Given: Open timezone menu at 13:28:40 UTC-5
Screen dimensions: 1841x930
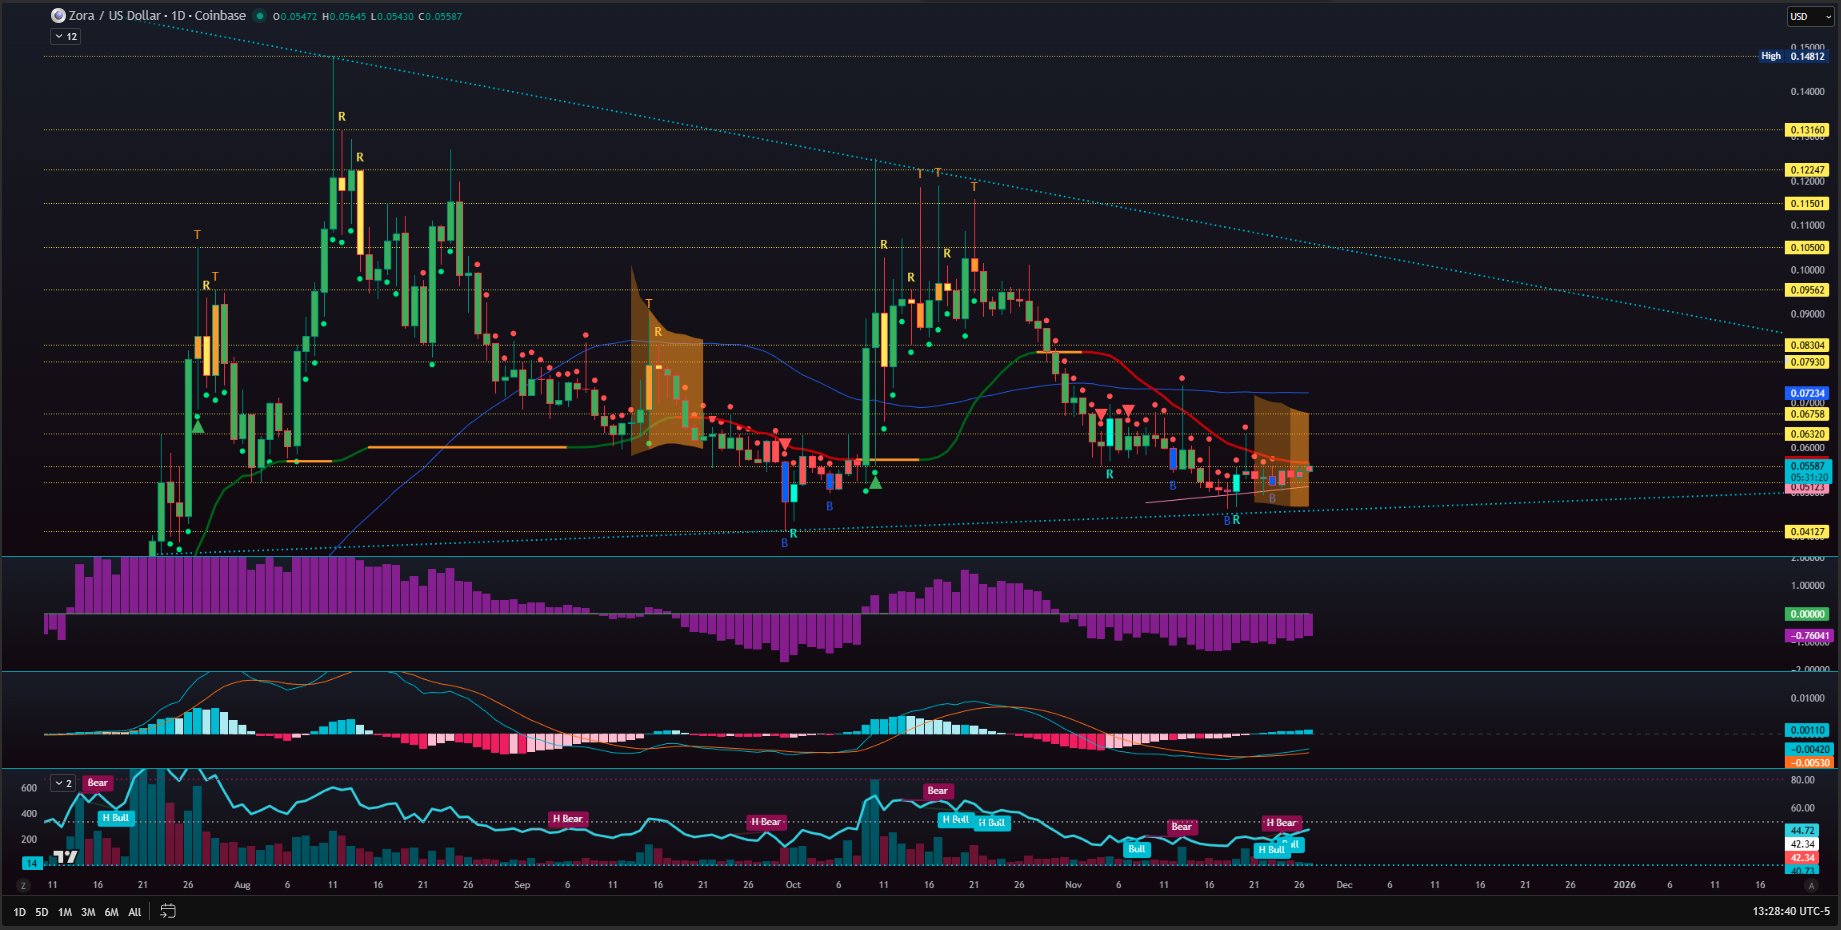Looking at the screenshot, I should coord(1790,911).
